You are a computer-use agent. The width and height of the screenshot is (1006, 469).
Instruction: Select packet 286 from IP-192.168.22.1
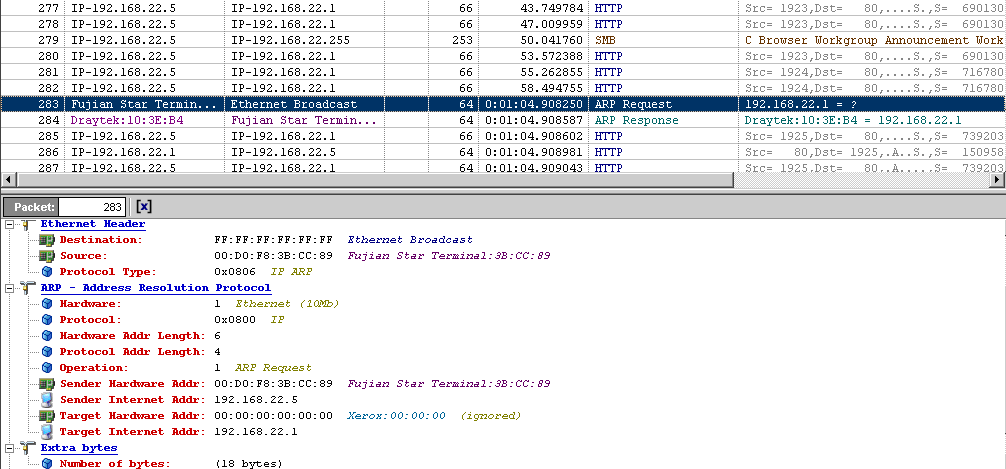pyautogui.click(x=503, y=152)
